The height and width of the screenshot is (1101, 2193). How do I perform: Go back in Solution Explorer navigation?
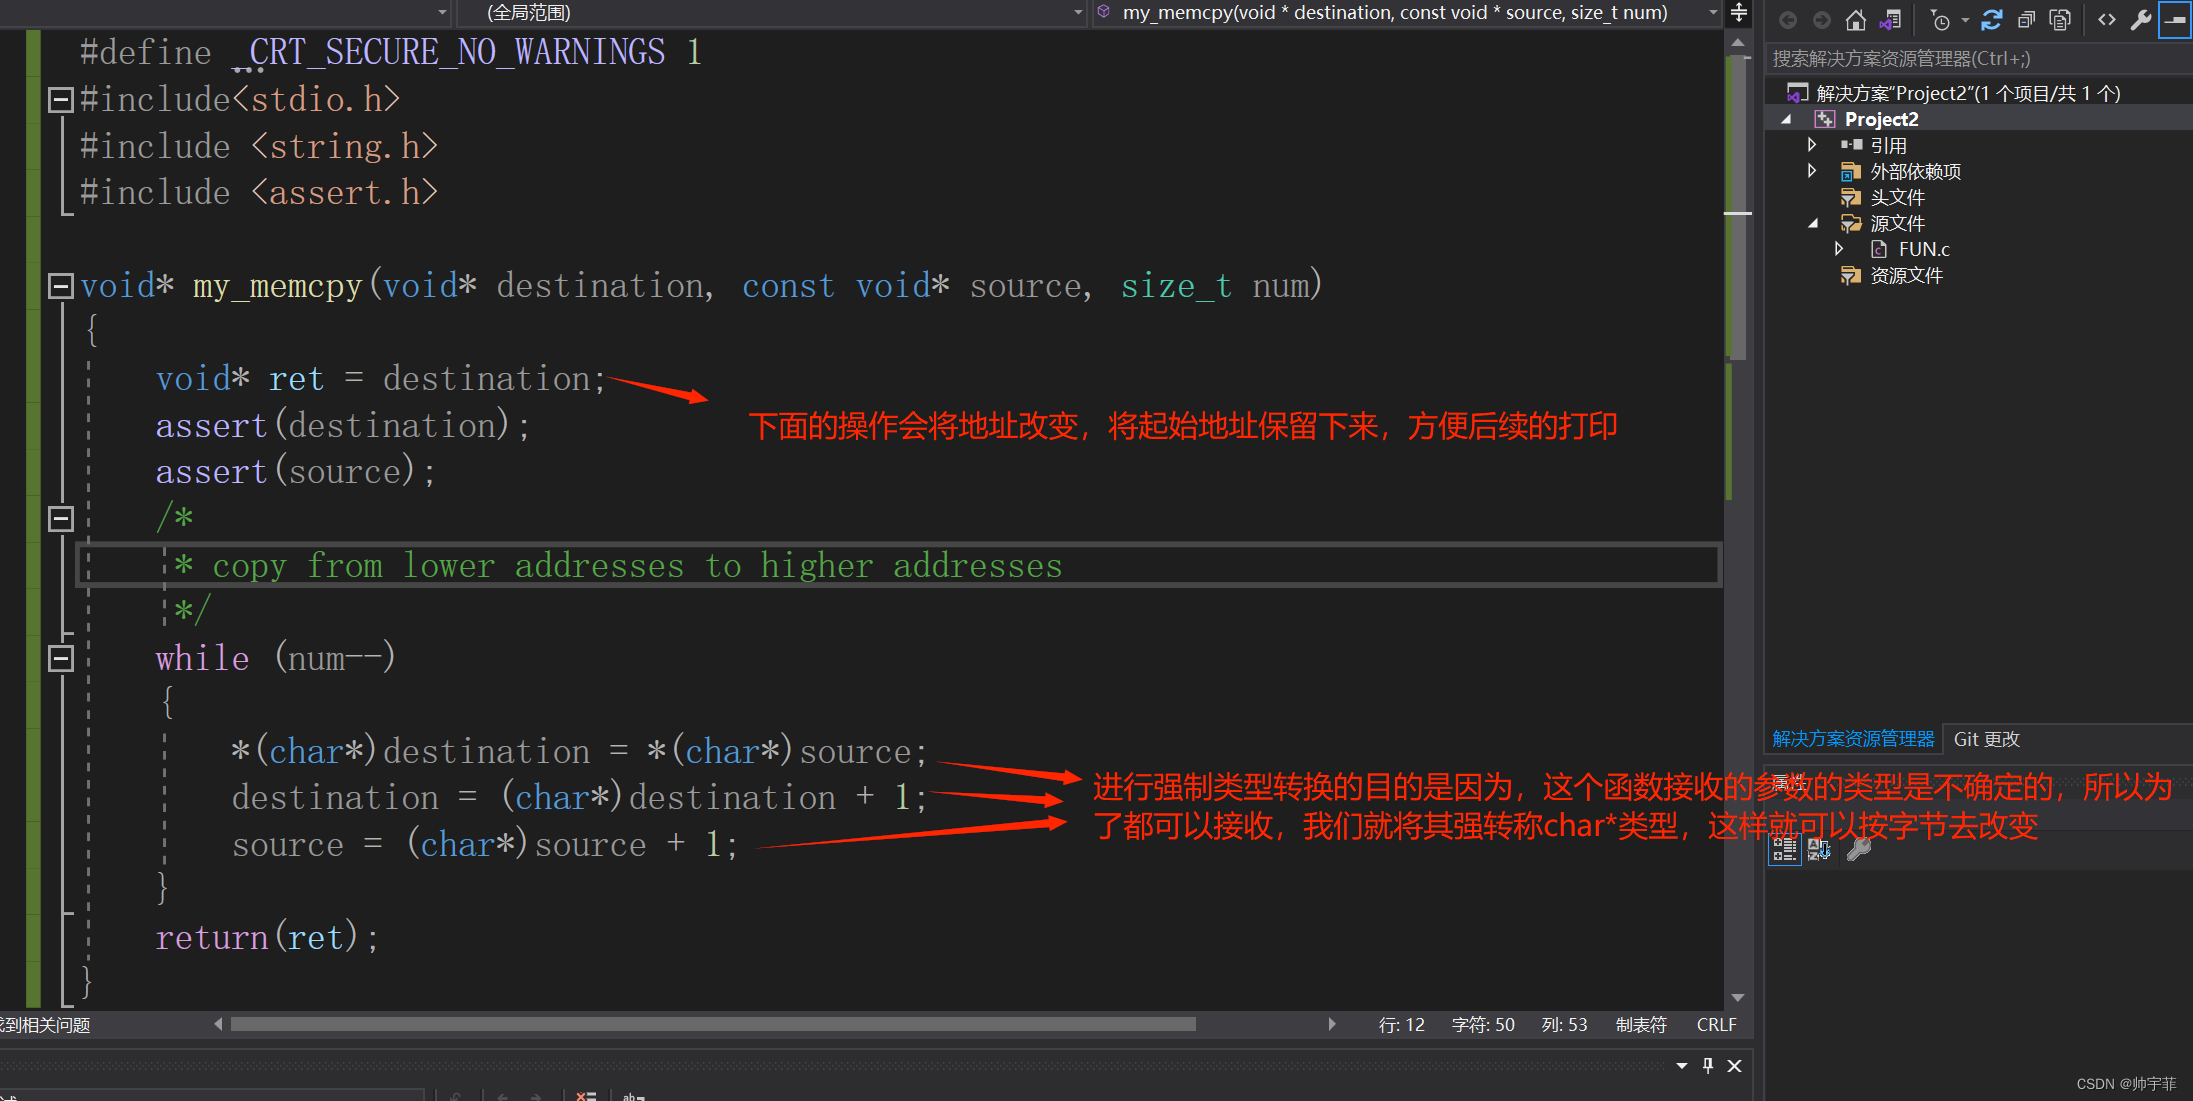(x=1788, y=20)
